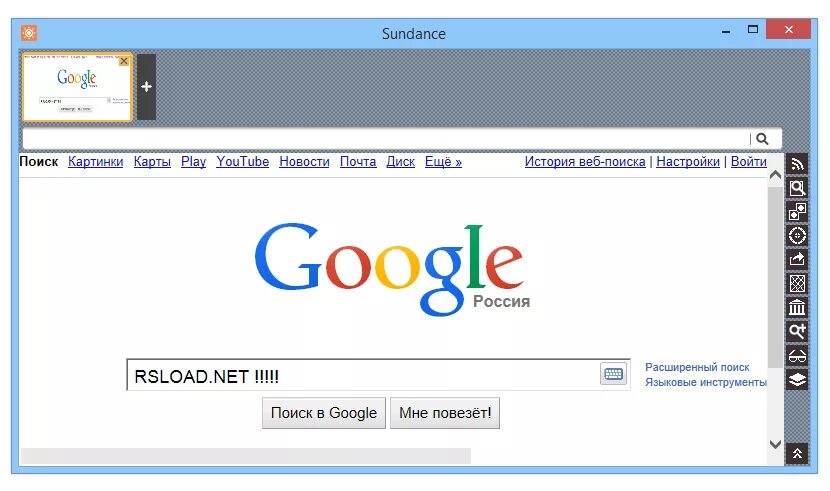
Task: Collapse sidebar with double chevron up button
Action: 797,453
